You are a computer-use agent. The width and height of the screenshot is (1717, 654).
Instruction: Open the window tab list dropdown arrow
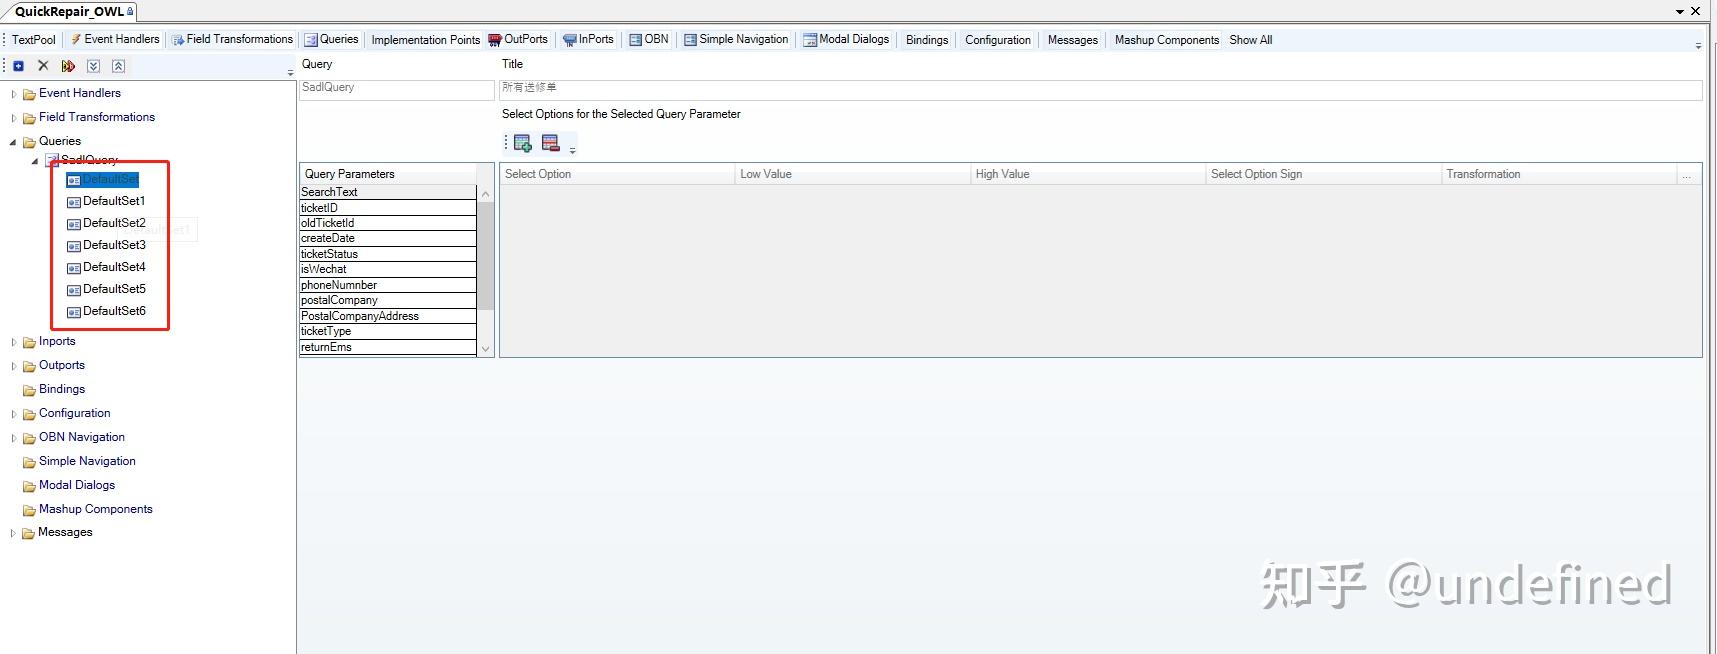1680,12
